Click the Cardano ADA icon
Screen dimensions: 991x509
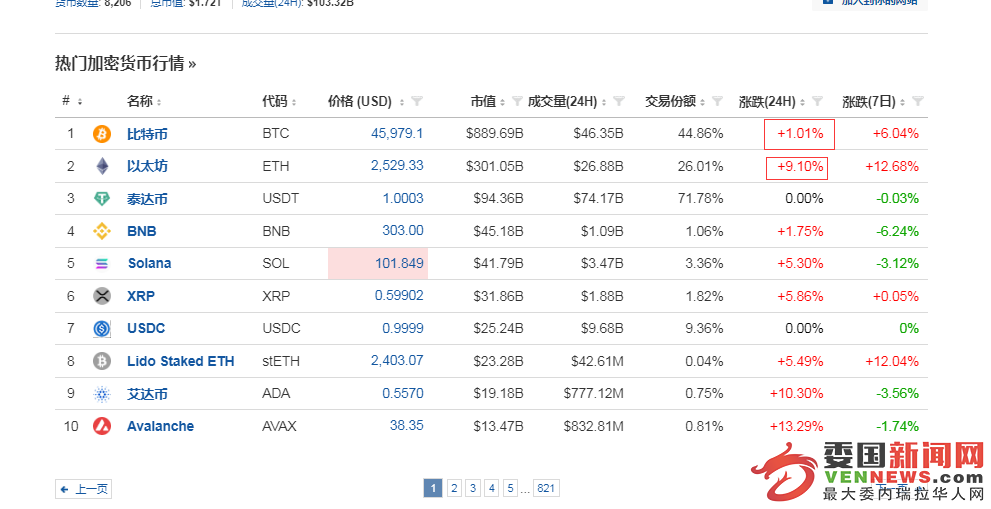(x=102, y=394)
